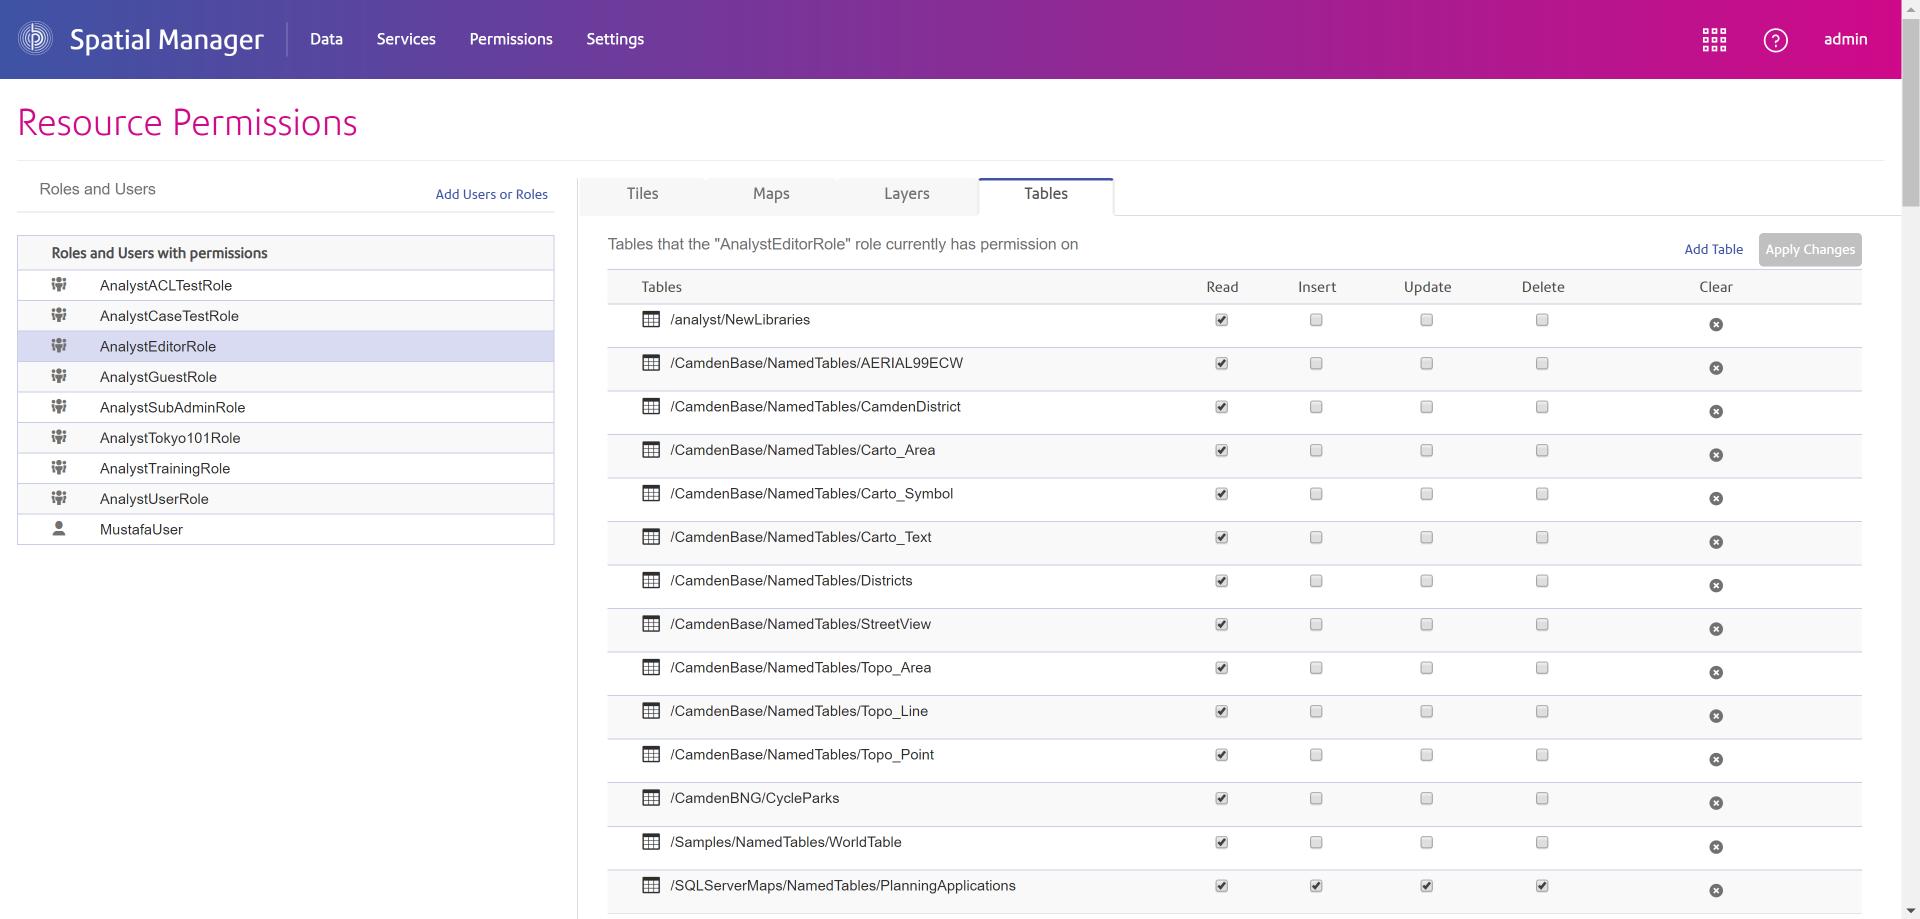Clear permissions for PlanningApplications table
The image size is (1920, 919).
(x=1716, y=890)
